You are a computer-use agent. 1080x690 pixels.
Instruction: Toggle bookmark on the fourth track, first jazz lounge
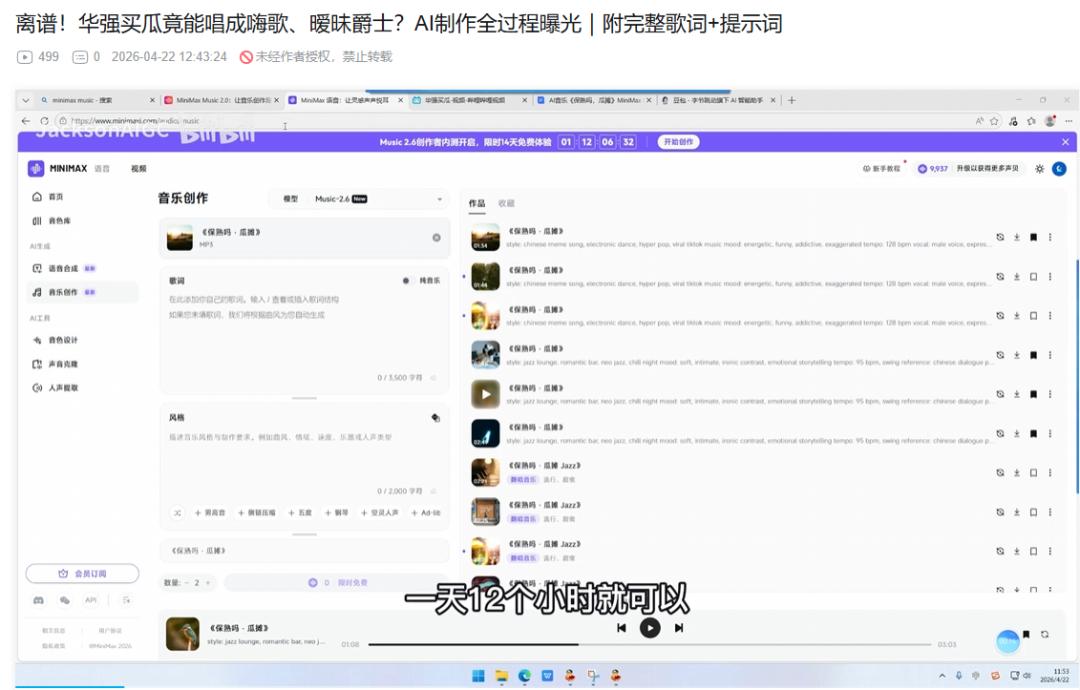pos(1033,355)
